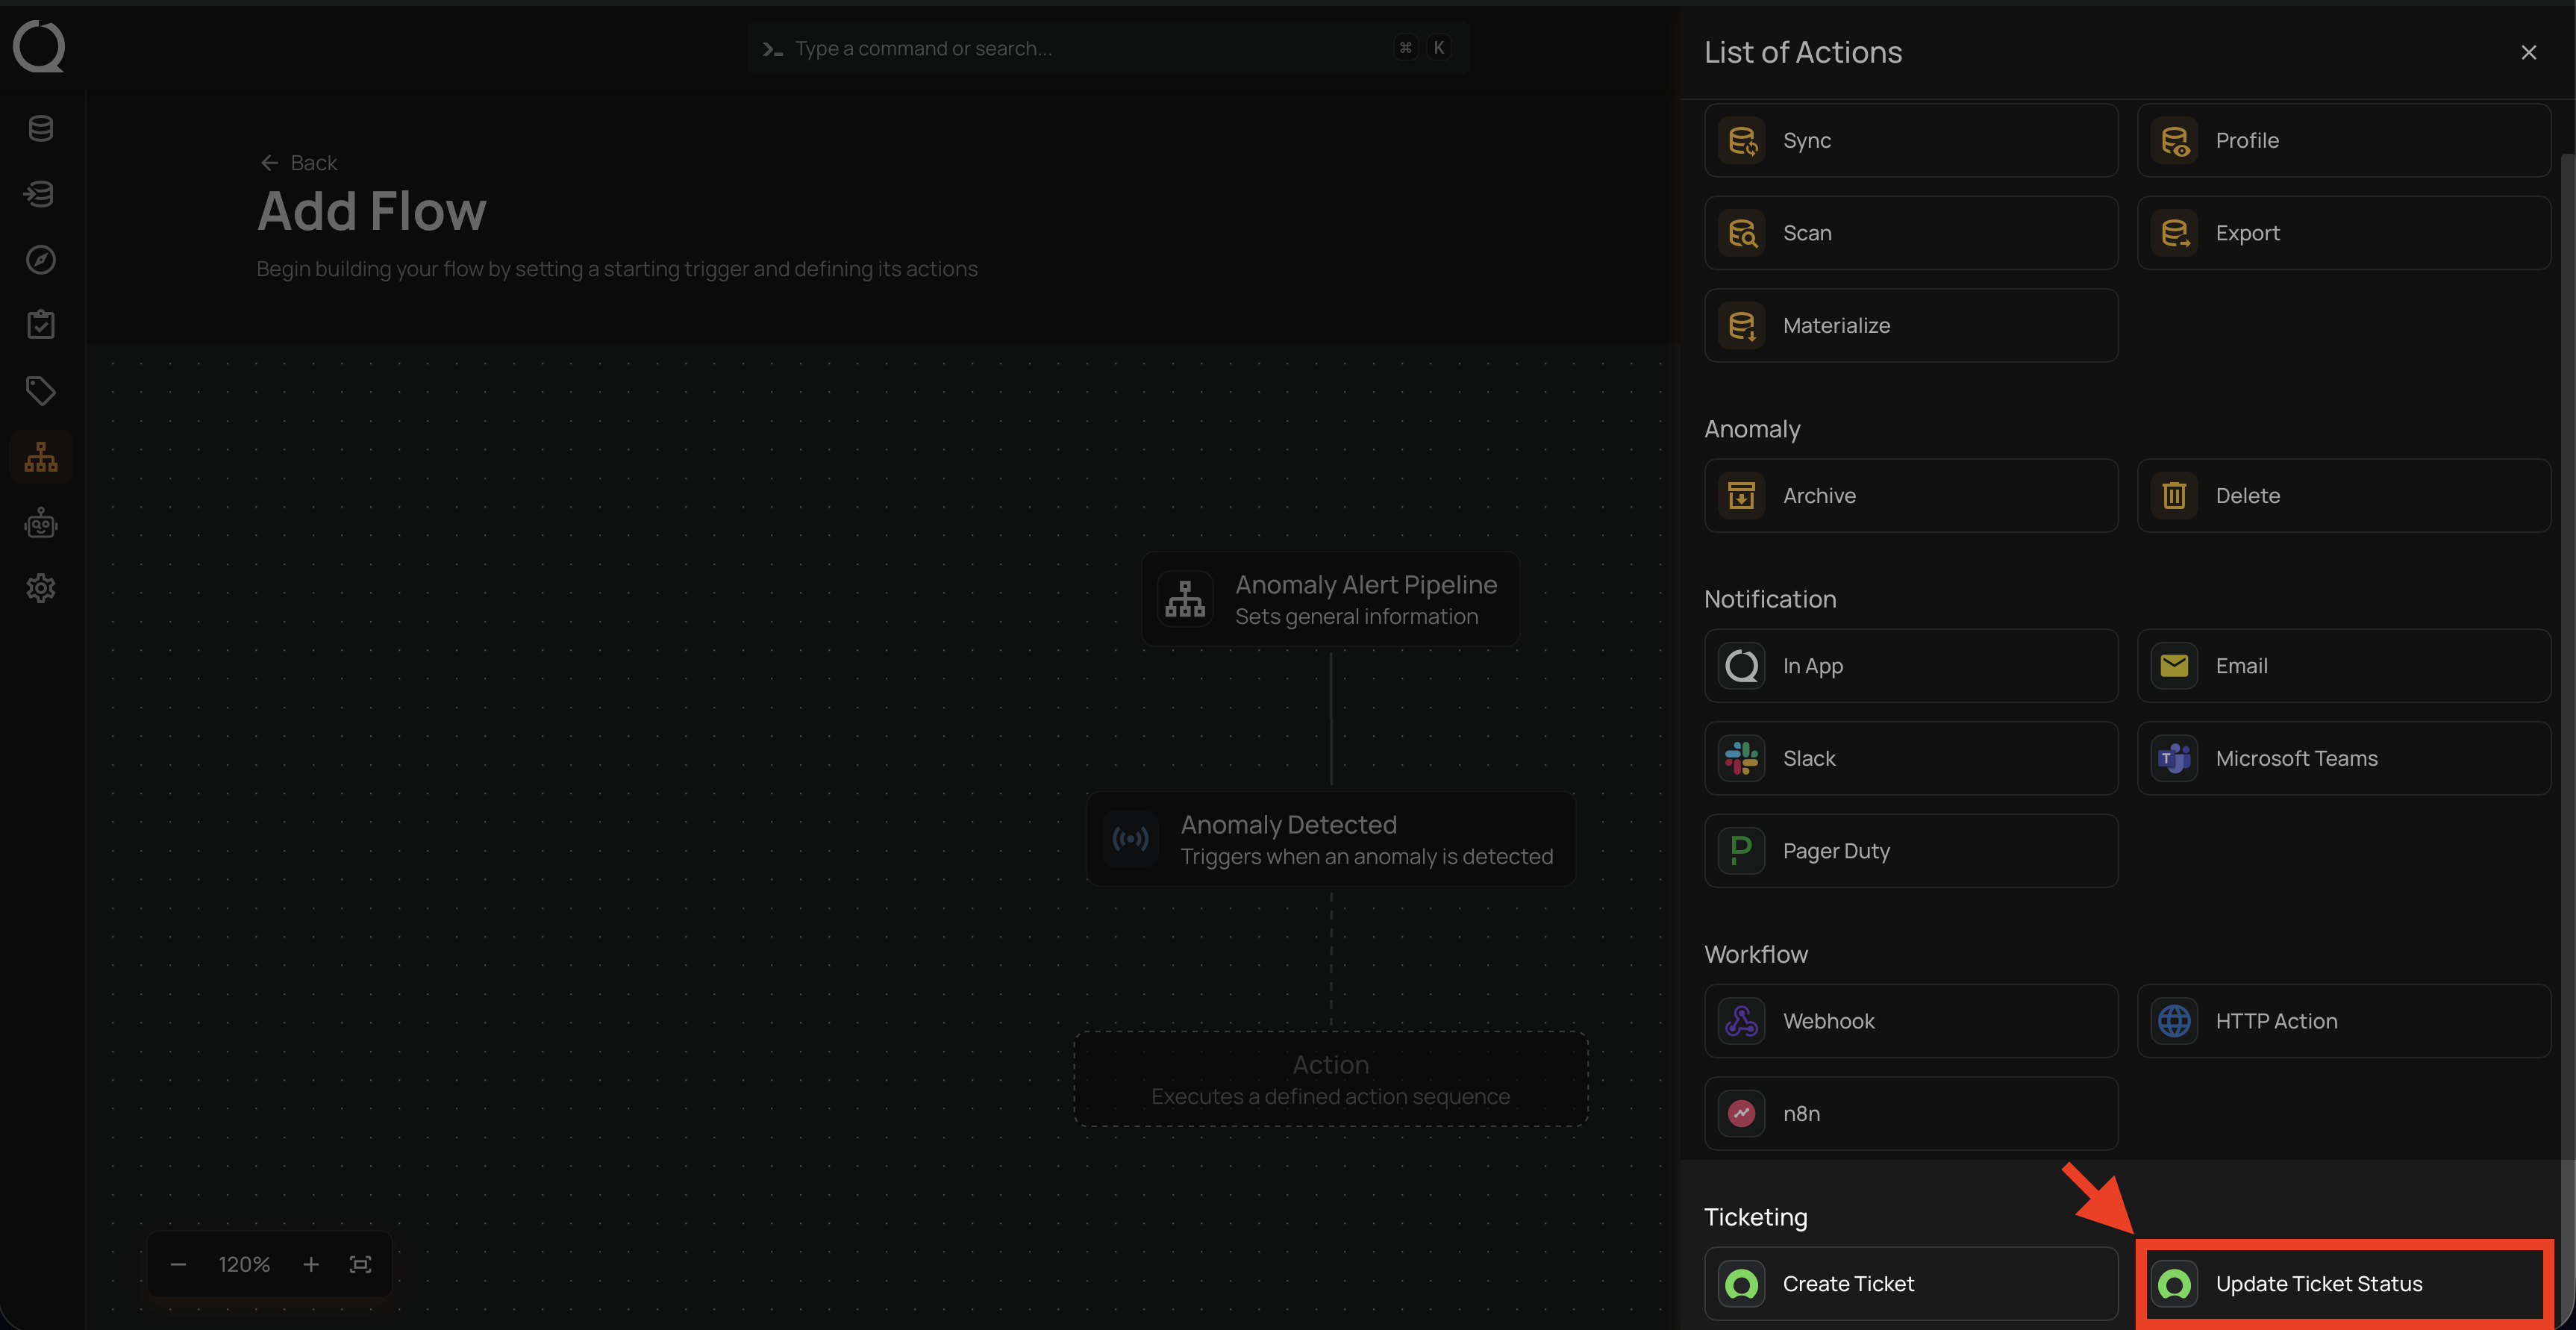The width and height of the screenshot is (2576, 1330).
Task: Click the fit-to-view canvas icon
Action: coord(360,1264)
